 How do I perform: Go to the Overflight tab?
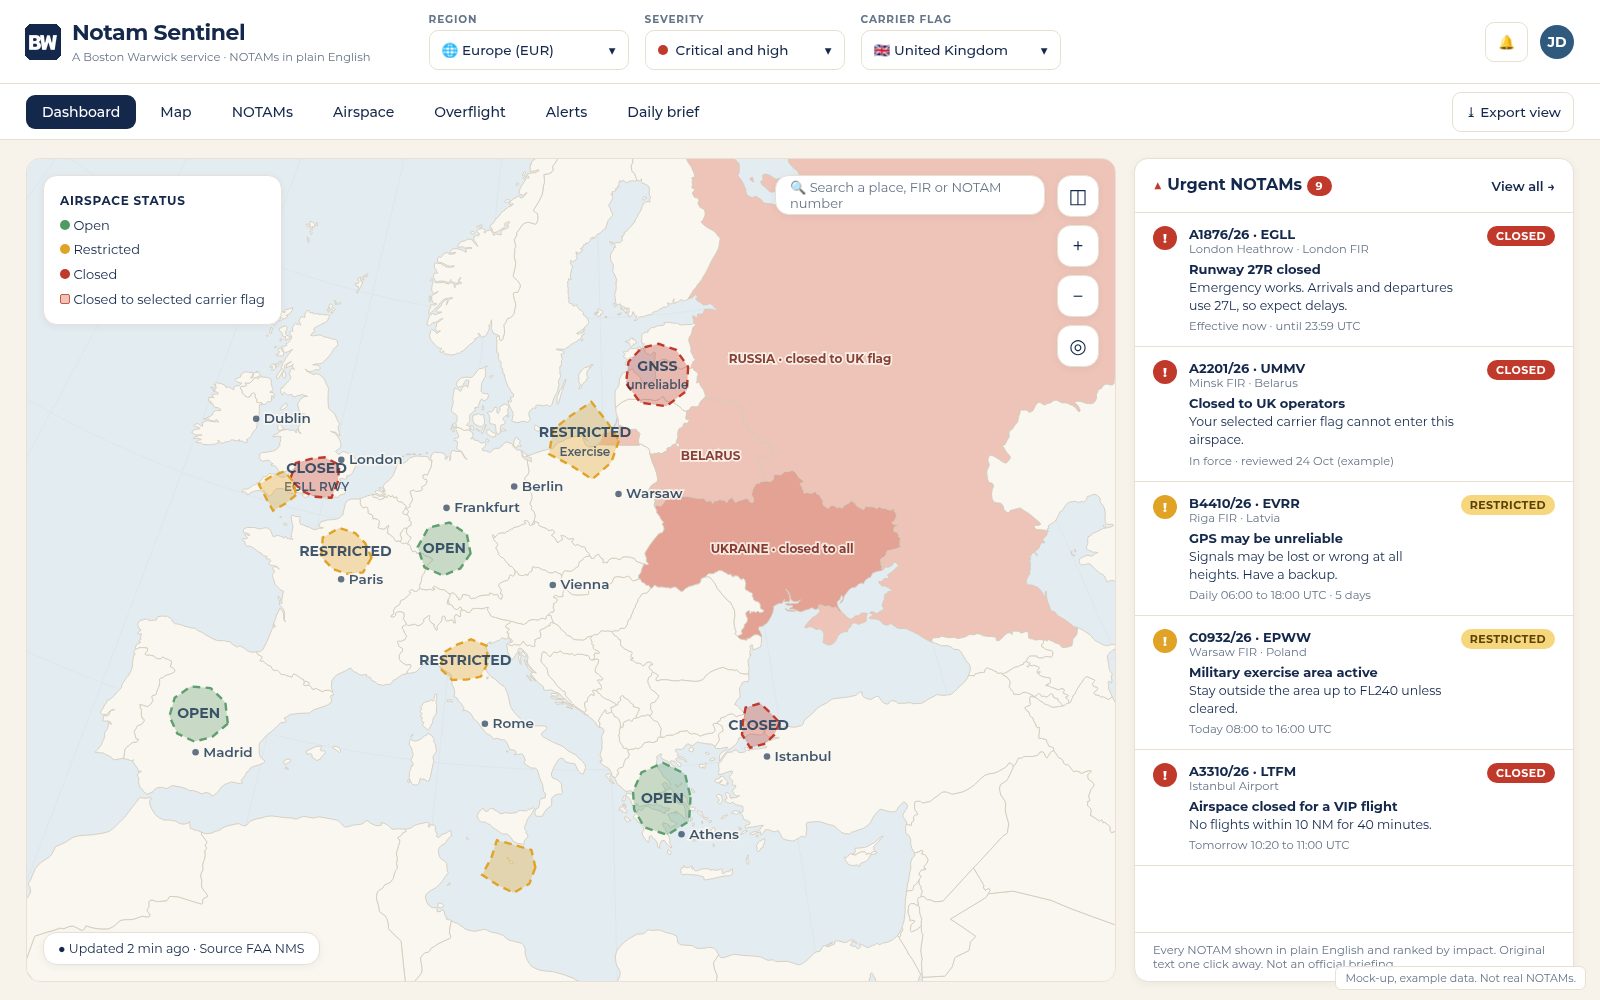point(470,112)
